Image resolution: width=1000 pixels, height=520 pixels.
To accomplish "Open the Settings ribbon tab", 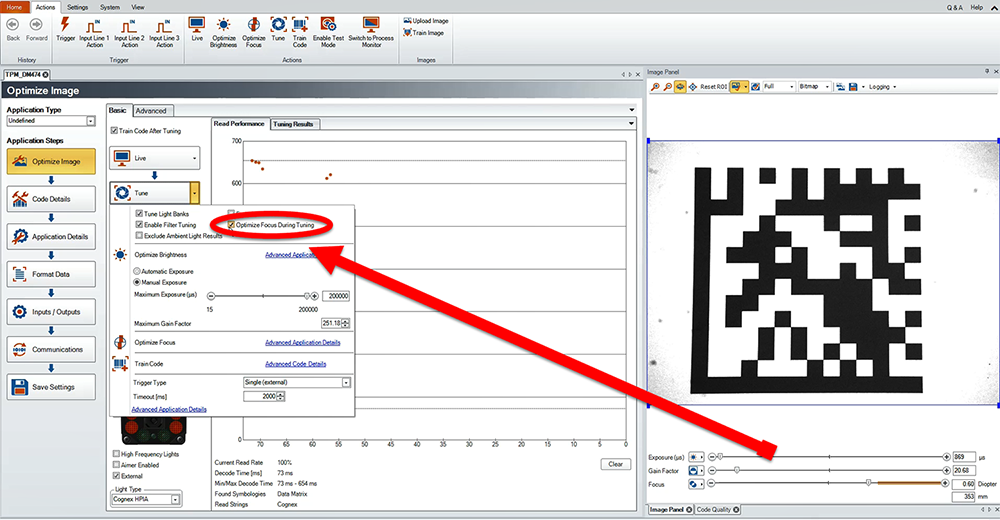I will 78,6.
